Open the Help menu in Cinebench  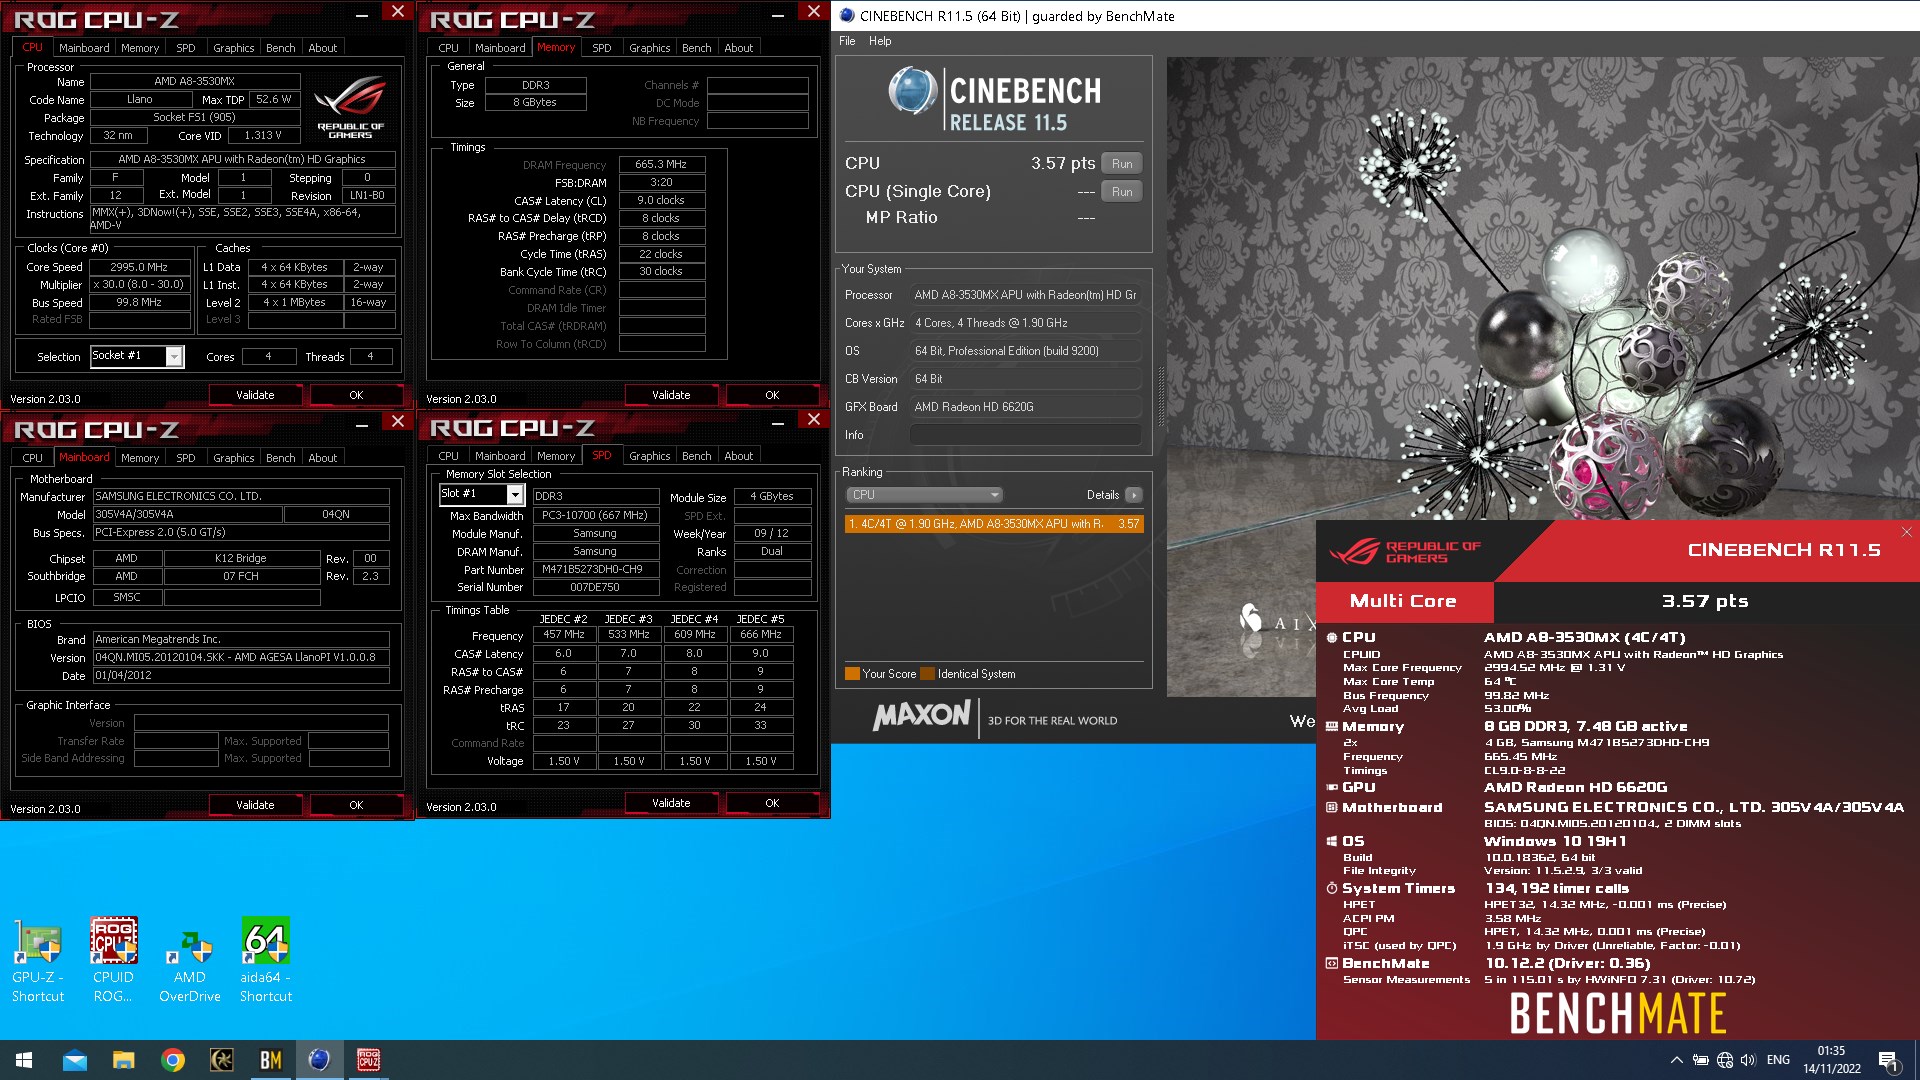coord(880,41)
